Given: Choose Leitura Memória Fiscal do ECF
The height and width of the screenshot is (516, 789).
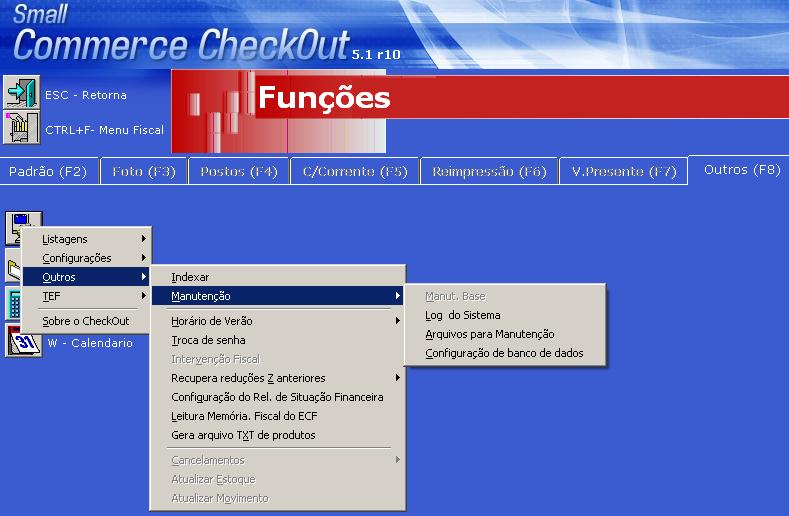Looking at the screenshot, I should tap(278, 416).
